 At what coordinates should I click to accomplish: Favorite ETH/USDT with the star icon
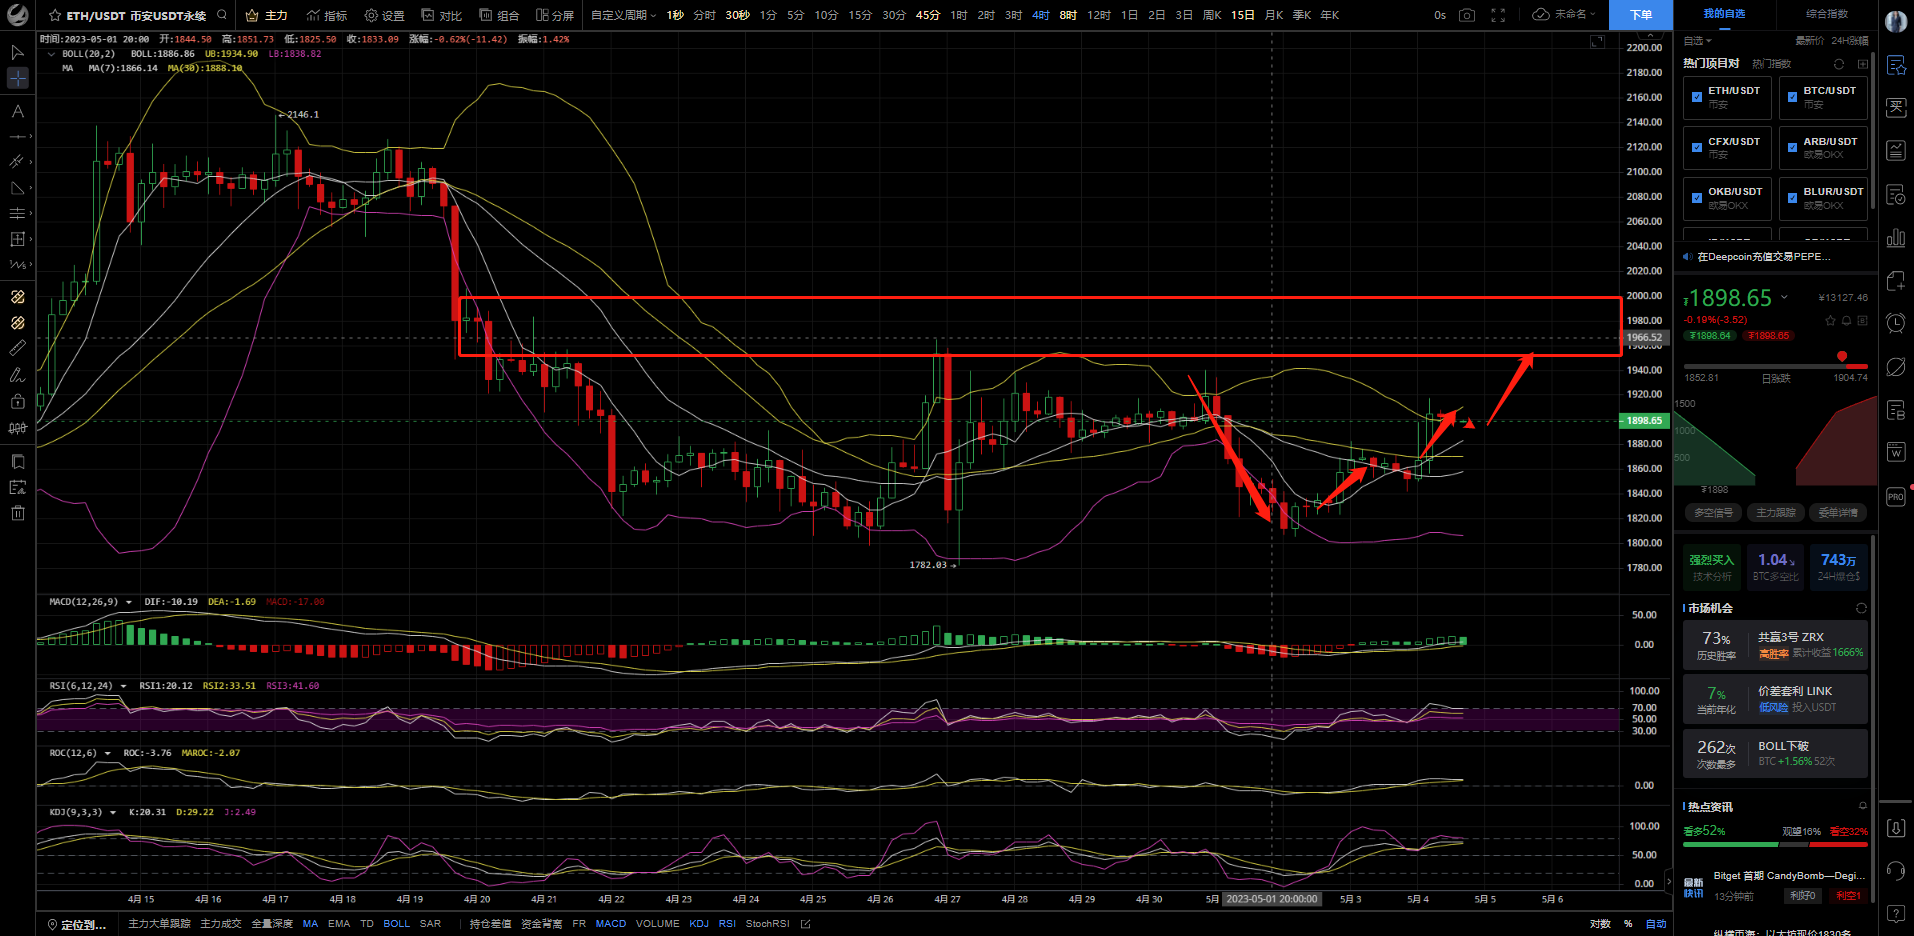pyautogui.click(x=55, y=15)
